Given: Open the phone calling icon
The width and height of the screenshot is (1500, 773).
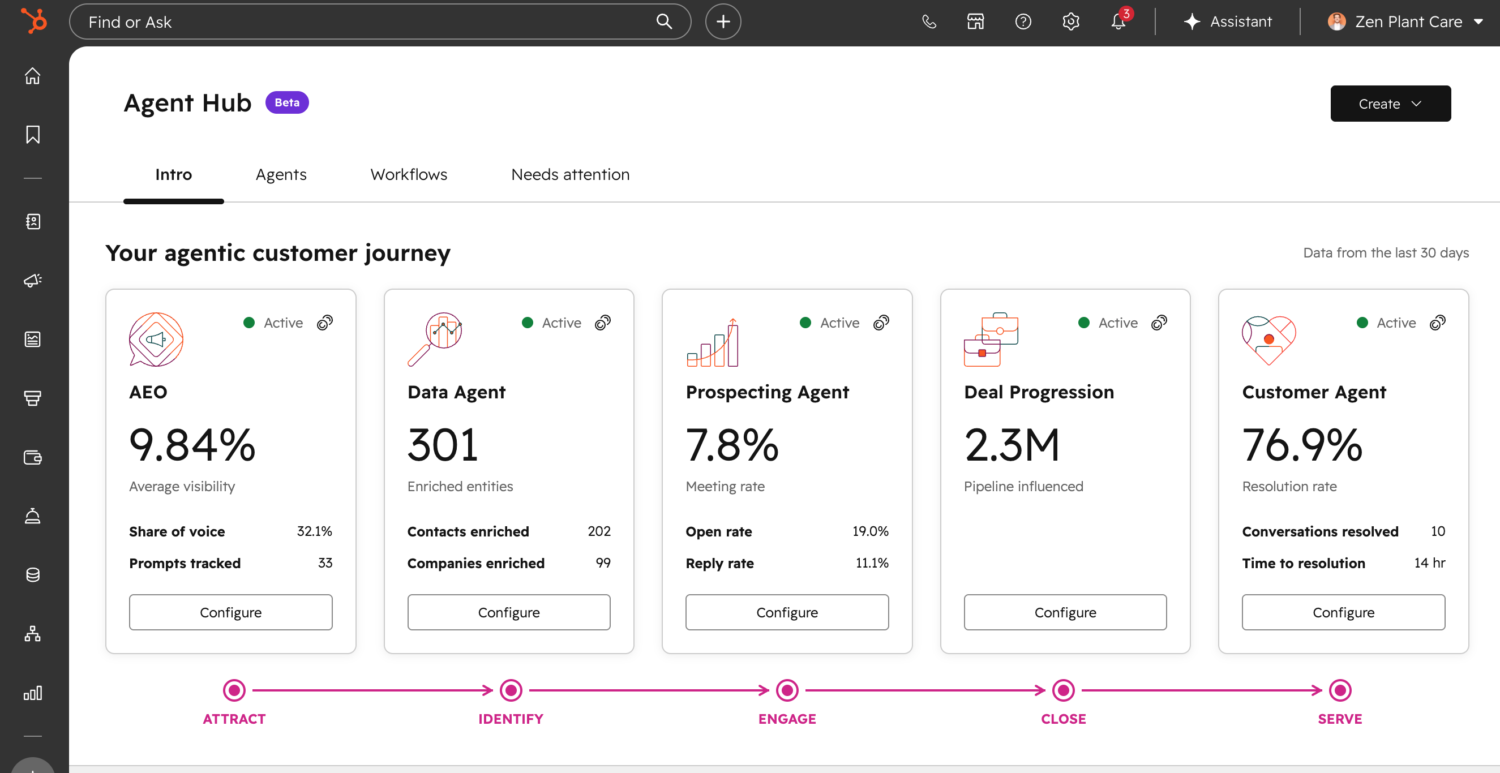Looking at the screenshot, I should [x=929, y=22].
